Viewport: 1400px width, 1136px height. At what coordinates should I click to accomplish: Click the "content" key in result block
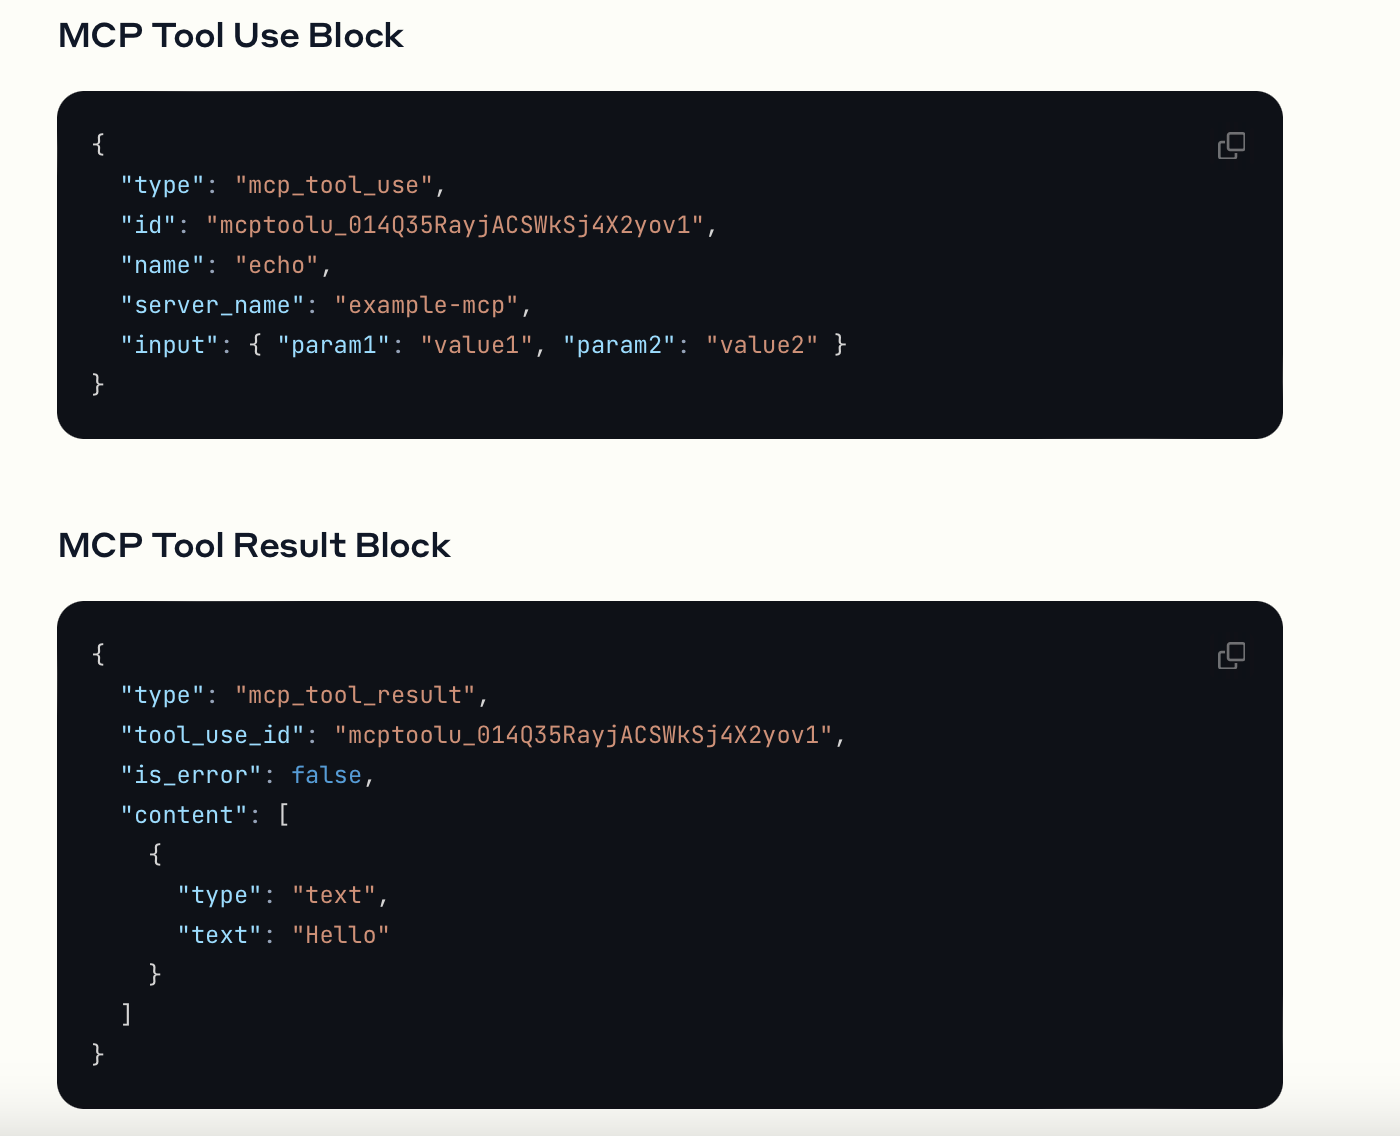coord(184,815)
